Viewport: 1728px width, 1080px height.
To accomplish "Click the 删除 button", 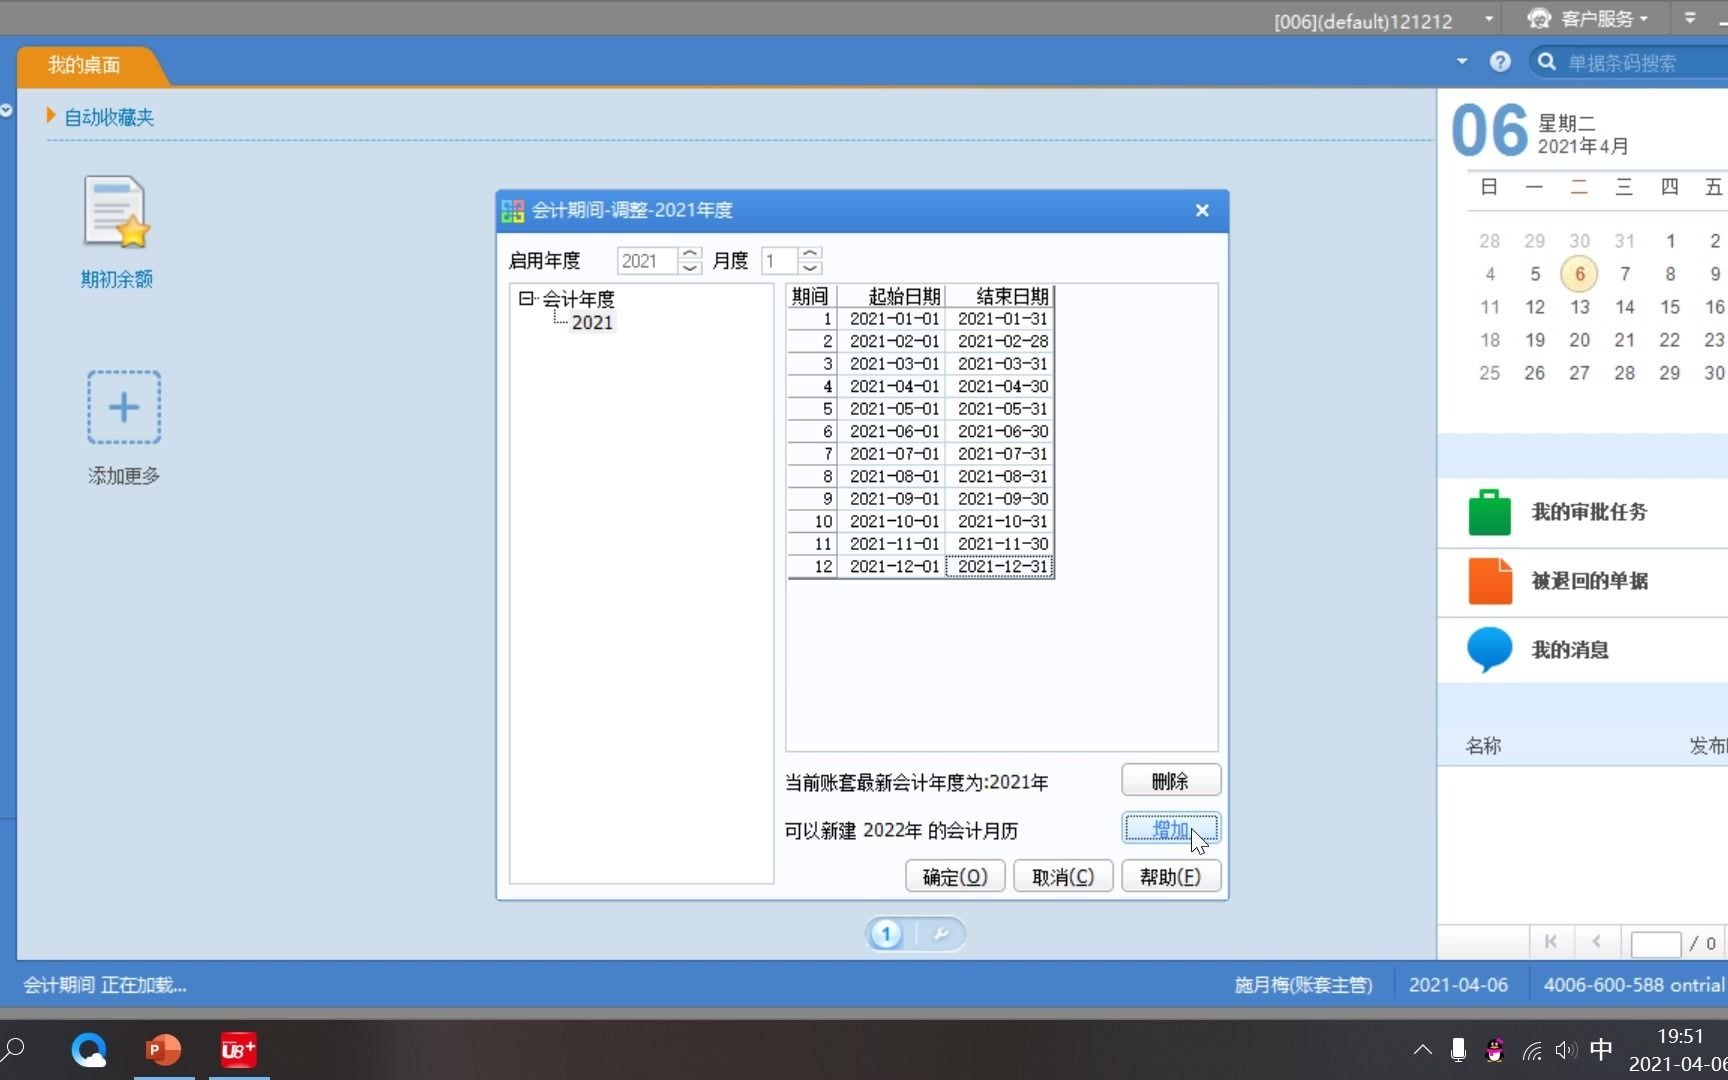I will (x=1171, y=781).
